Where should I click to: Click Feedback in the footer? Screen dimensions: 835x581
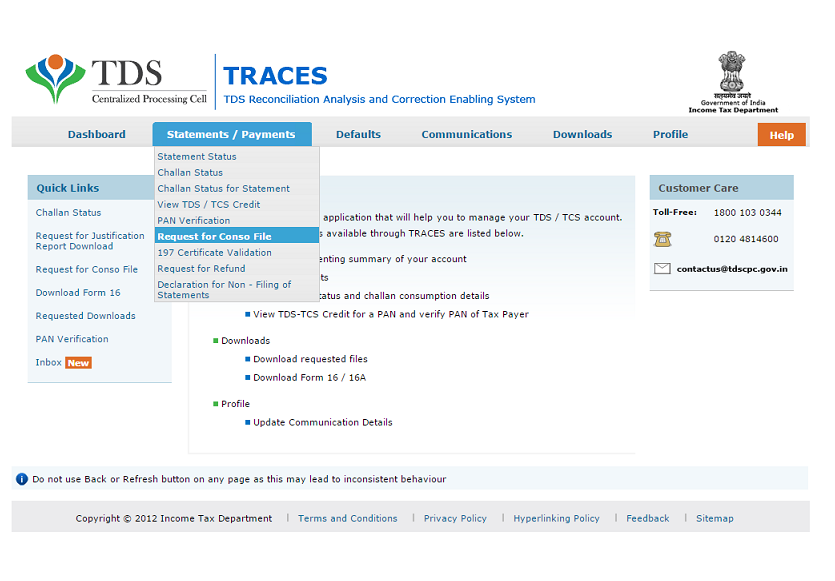pyautogui.click(x=648, y=518)
